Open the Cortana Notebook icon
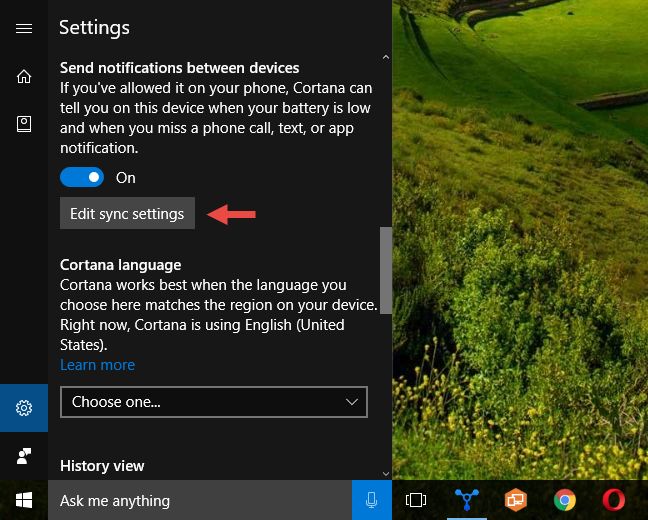The image size is (648, 520). [24, 124]
